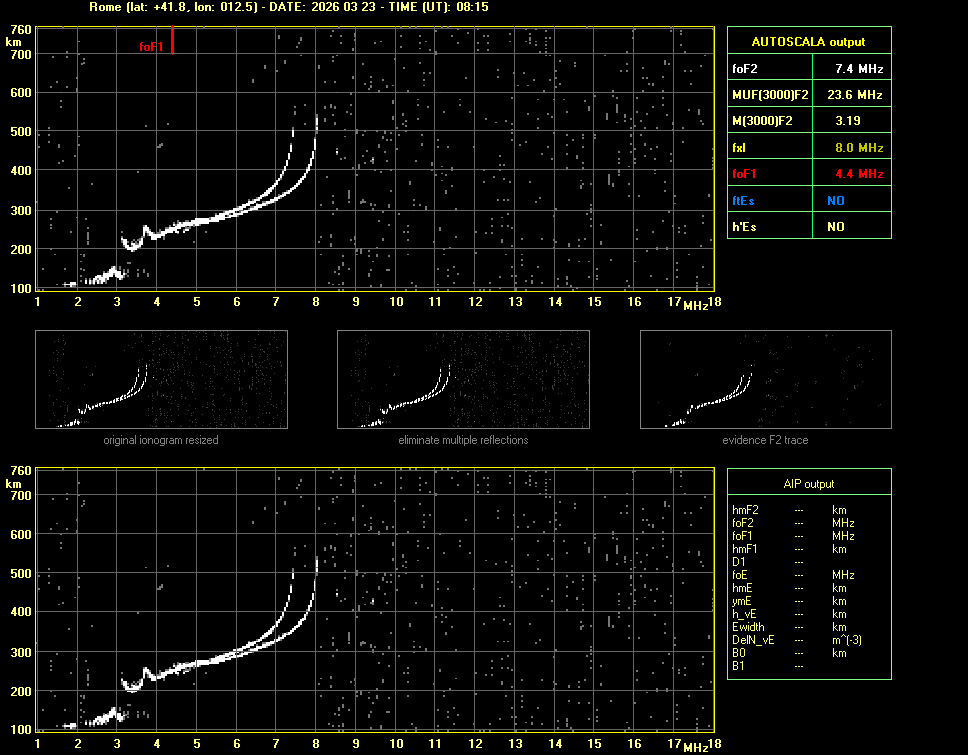
Task: Click the AIP output panel header
Action: tap(808, 484)
